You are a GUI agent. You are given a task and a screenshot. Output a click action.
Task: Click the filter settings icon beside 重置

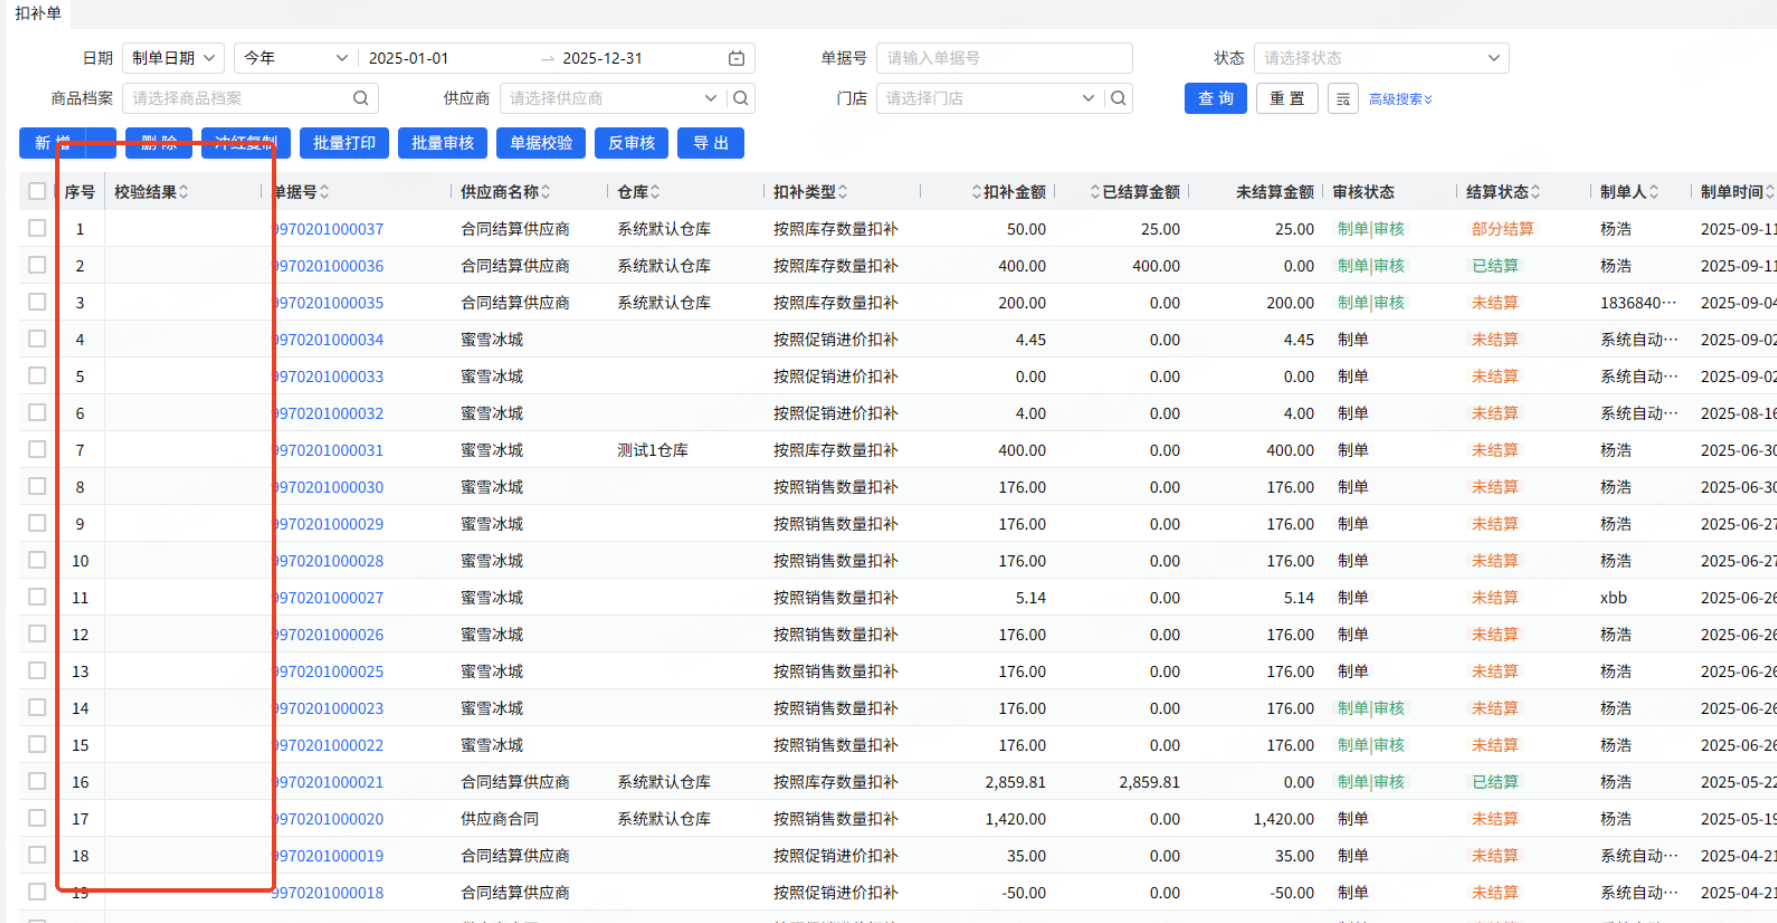tap(1343, 99)
